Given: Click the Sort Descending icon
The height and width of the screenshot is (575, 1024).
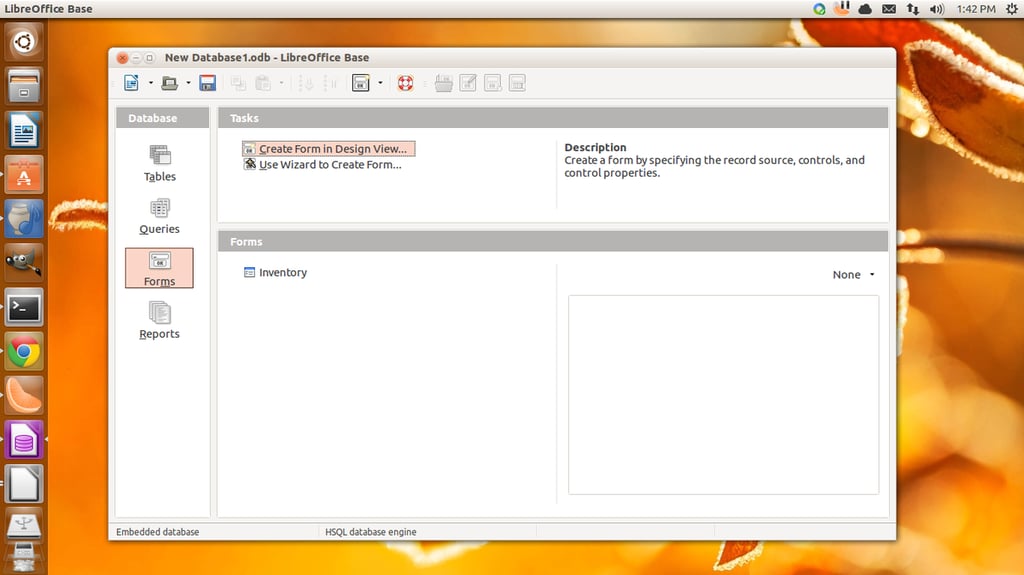Looking at the screenshot, I should click(x=330, y=83).
